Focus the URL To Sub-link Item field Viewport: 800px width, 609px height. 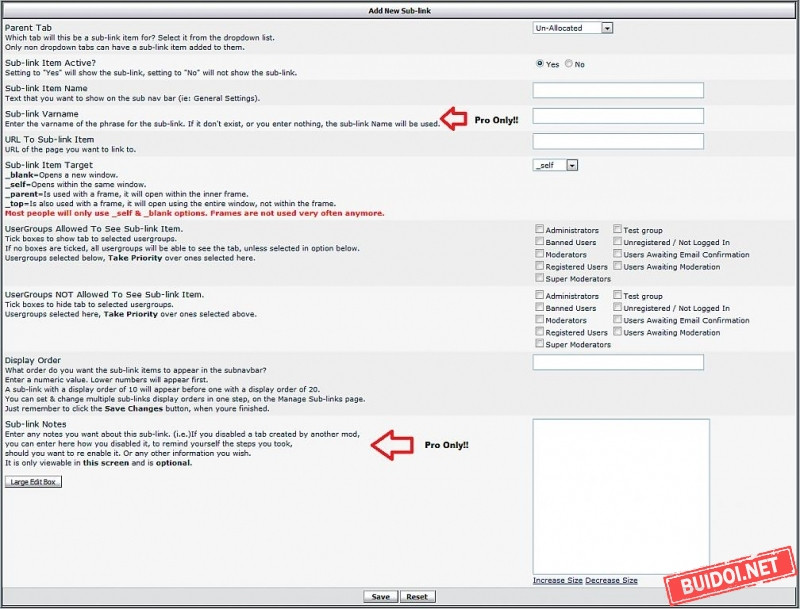coord(618,141)
